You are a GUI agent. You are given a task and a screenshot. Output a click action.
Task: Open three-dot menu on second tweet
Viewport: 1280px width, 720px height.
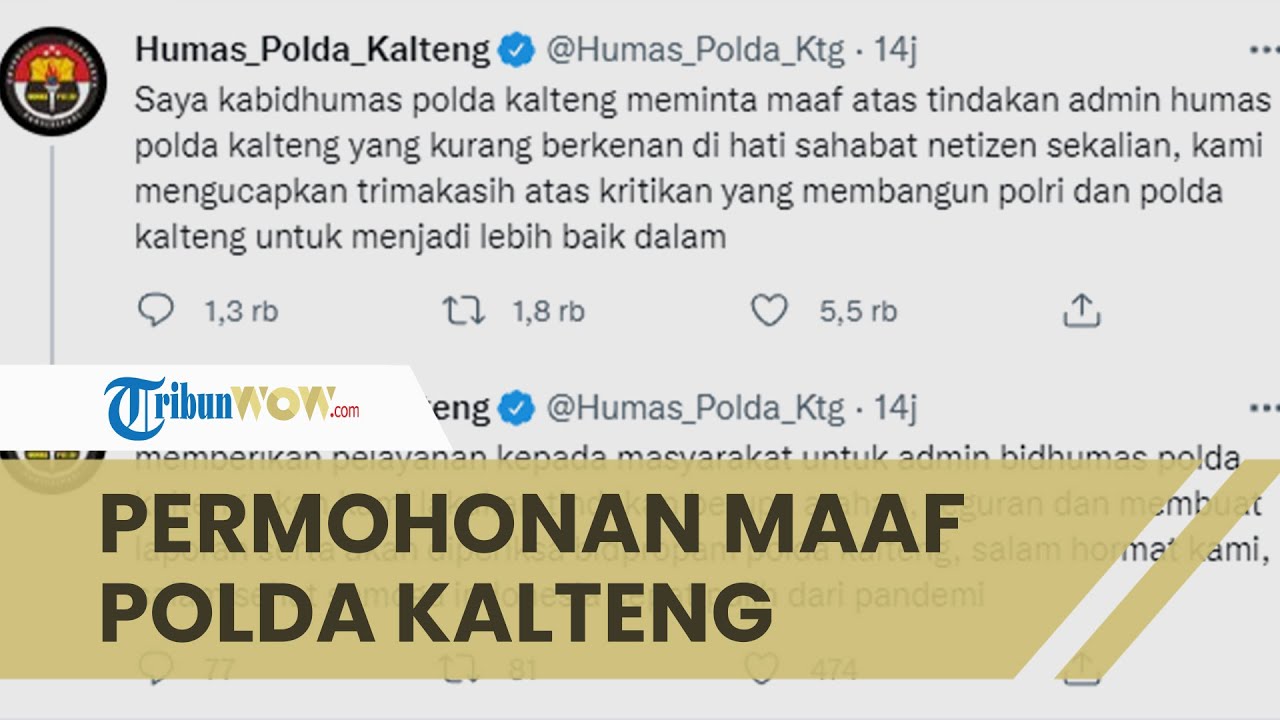(x=1264, y=407)
